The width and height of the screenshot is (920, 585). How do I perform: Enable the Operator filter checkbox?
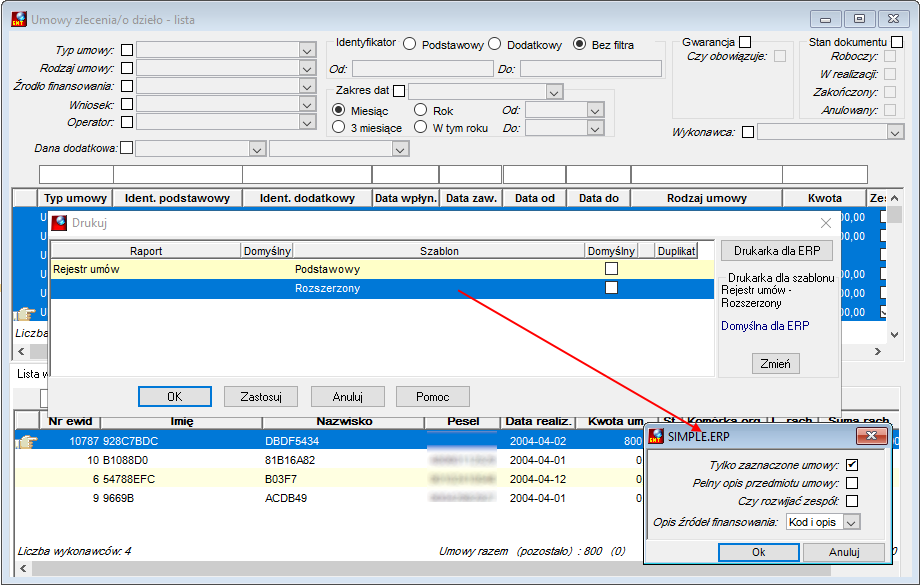127,122
